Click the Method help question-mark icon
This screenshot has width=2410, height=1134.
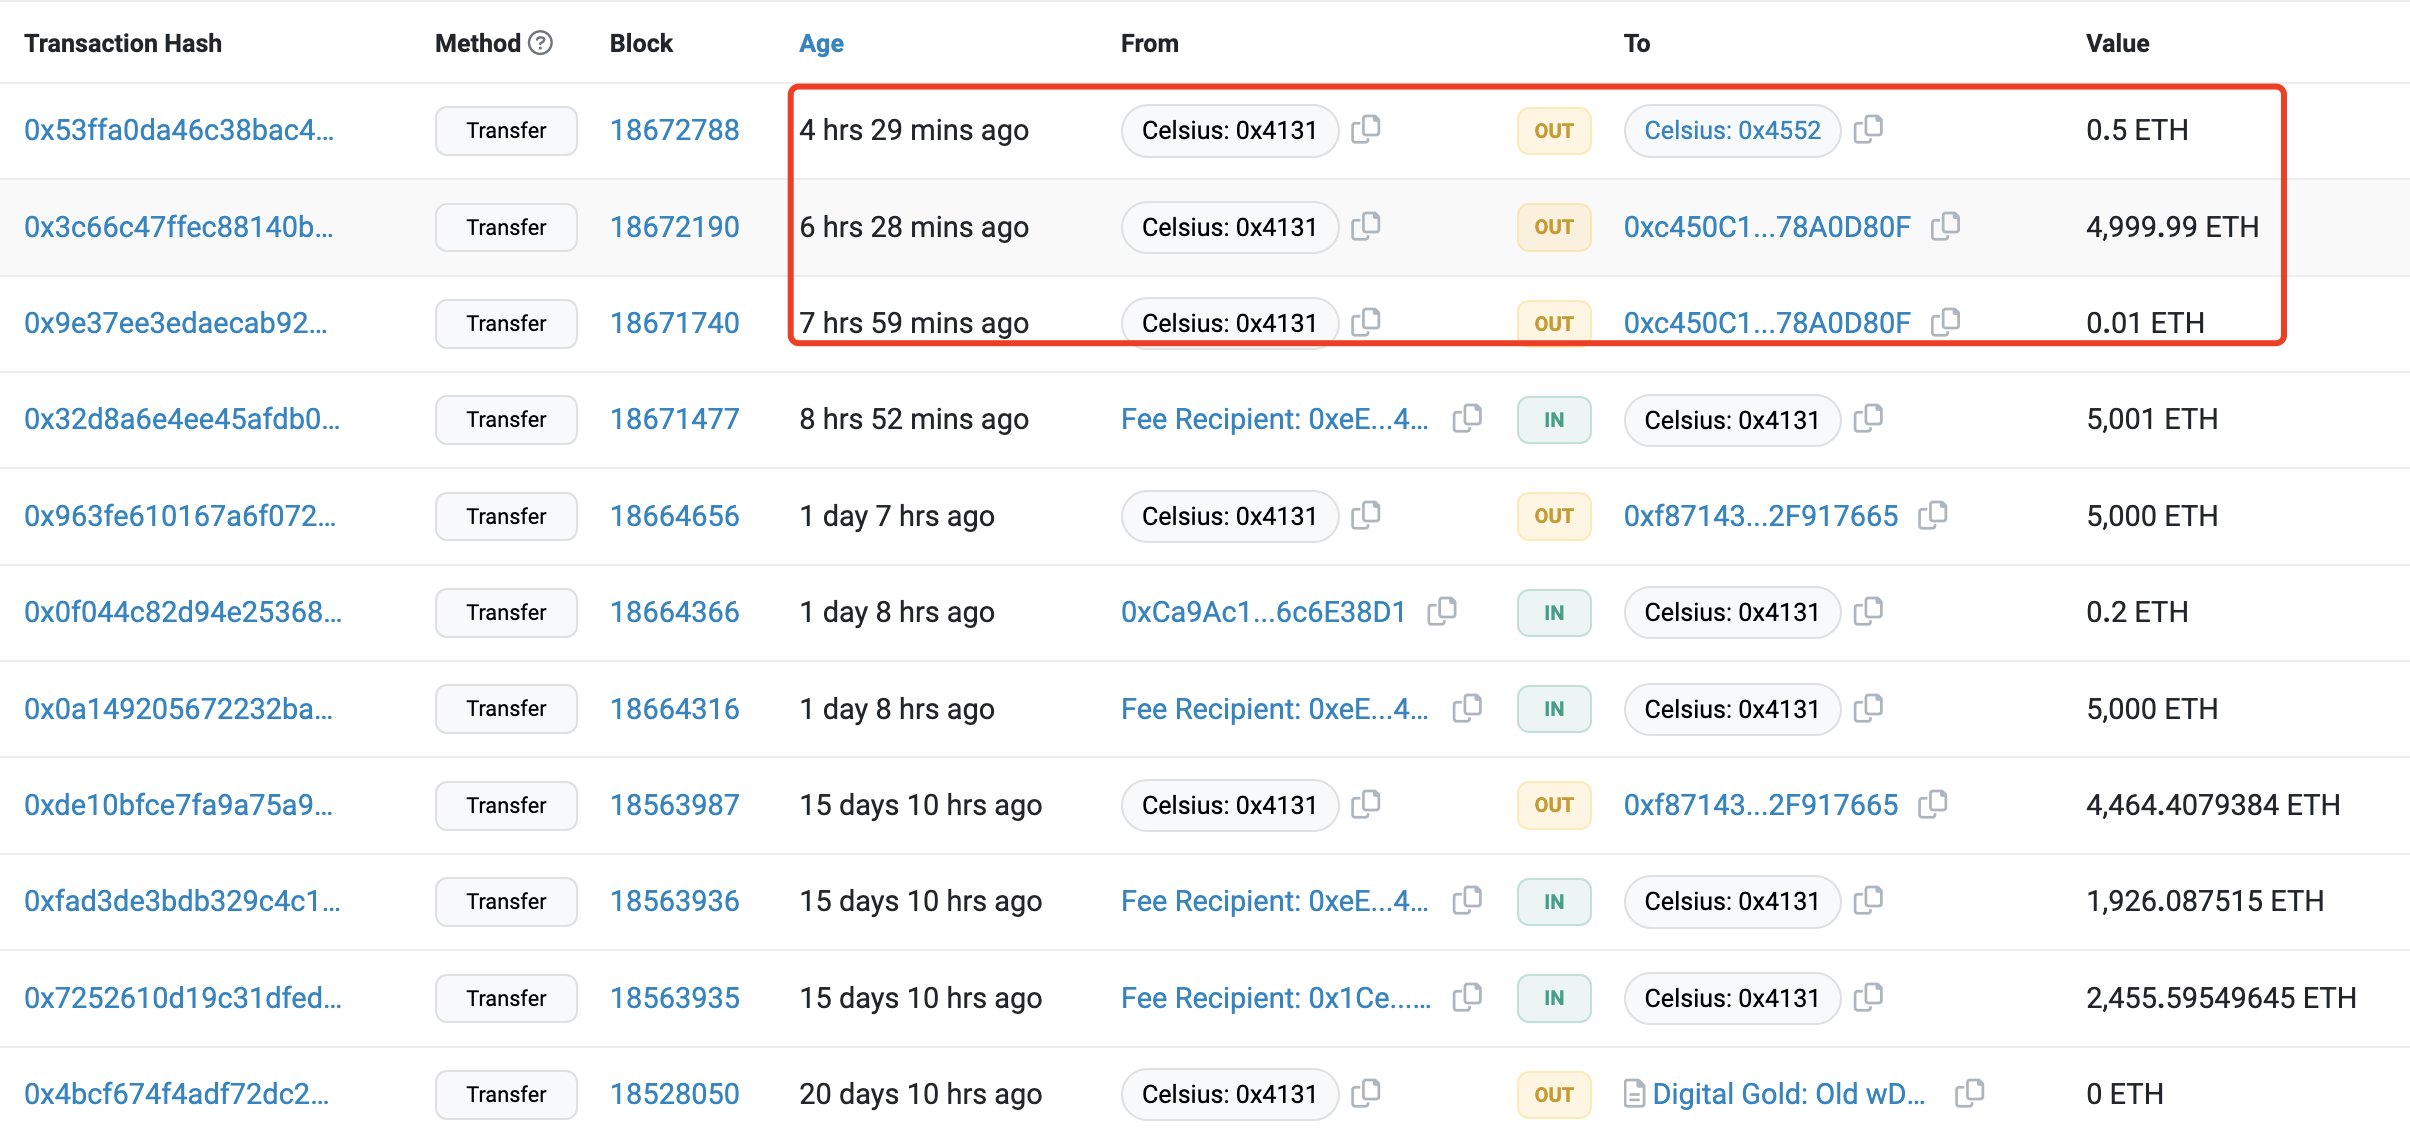(x=541, y=43)
